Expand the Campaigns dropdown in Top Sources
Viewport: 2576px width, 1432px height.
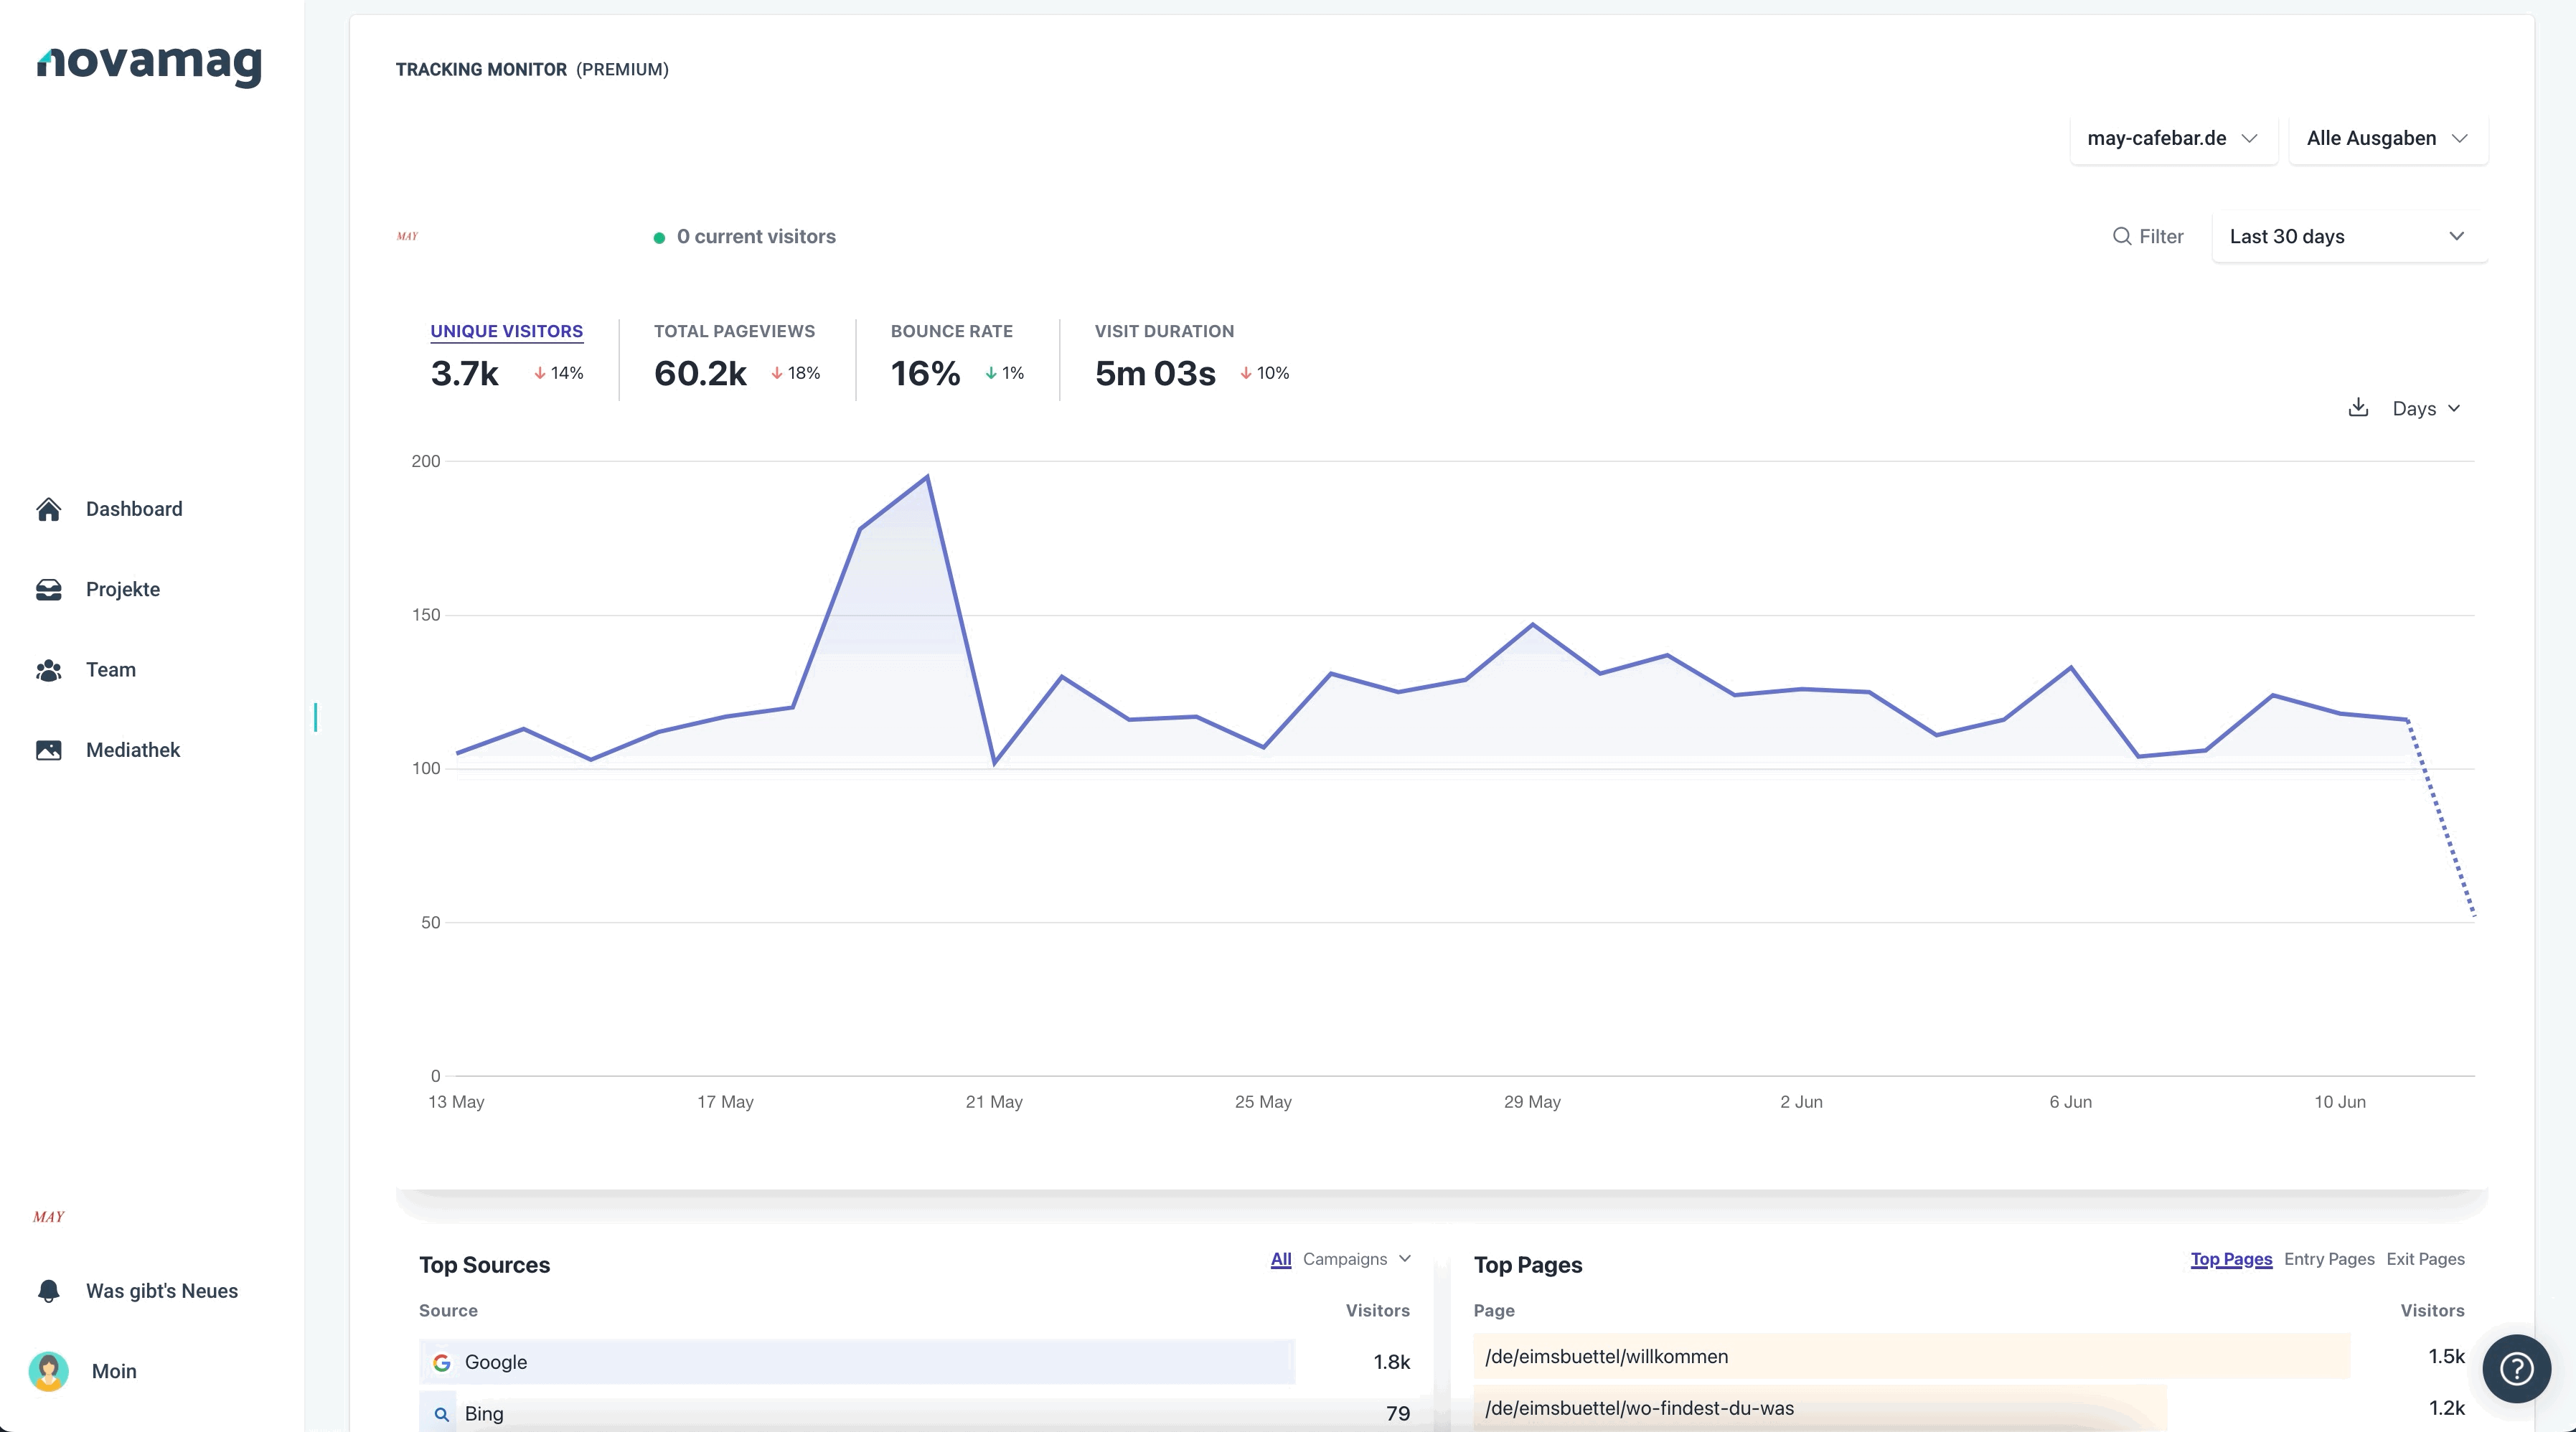tap(1356, 1259)
